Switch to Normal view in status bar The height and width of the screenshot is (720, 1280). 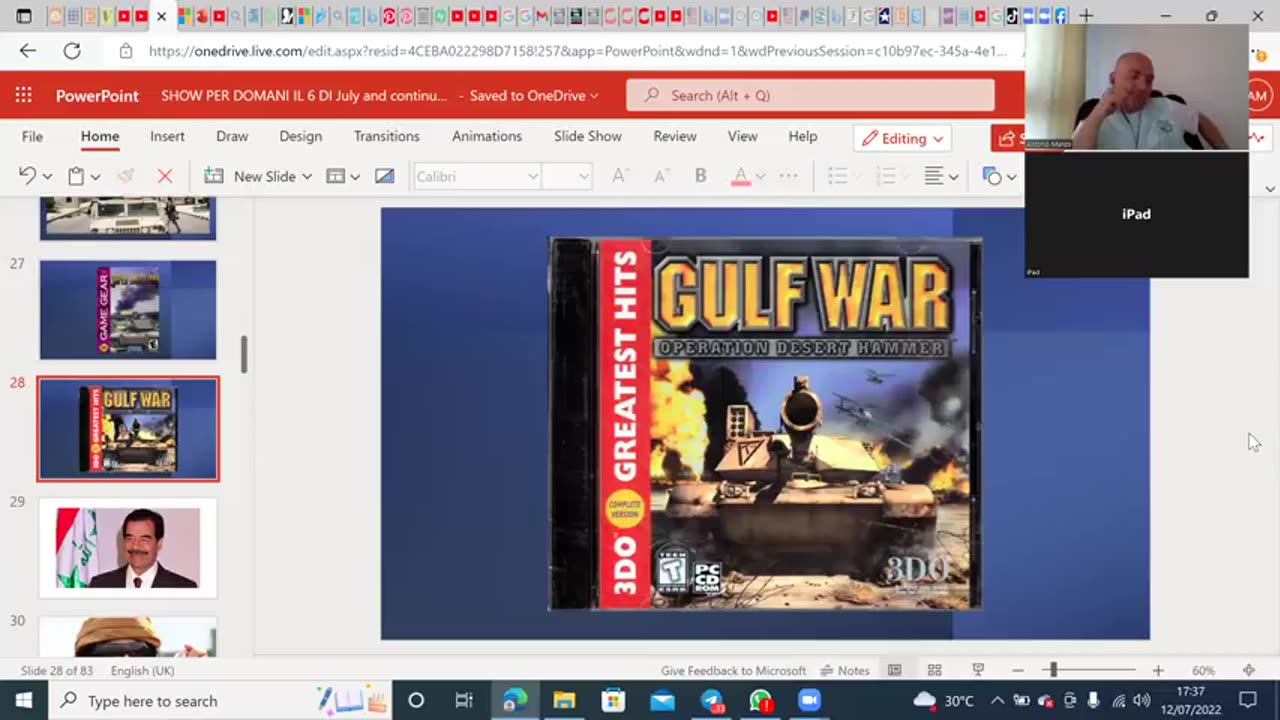tap(895, 670)
